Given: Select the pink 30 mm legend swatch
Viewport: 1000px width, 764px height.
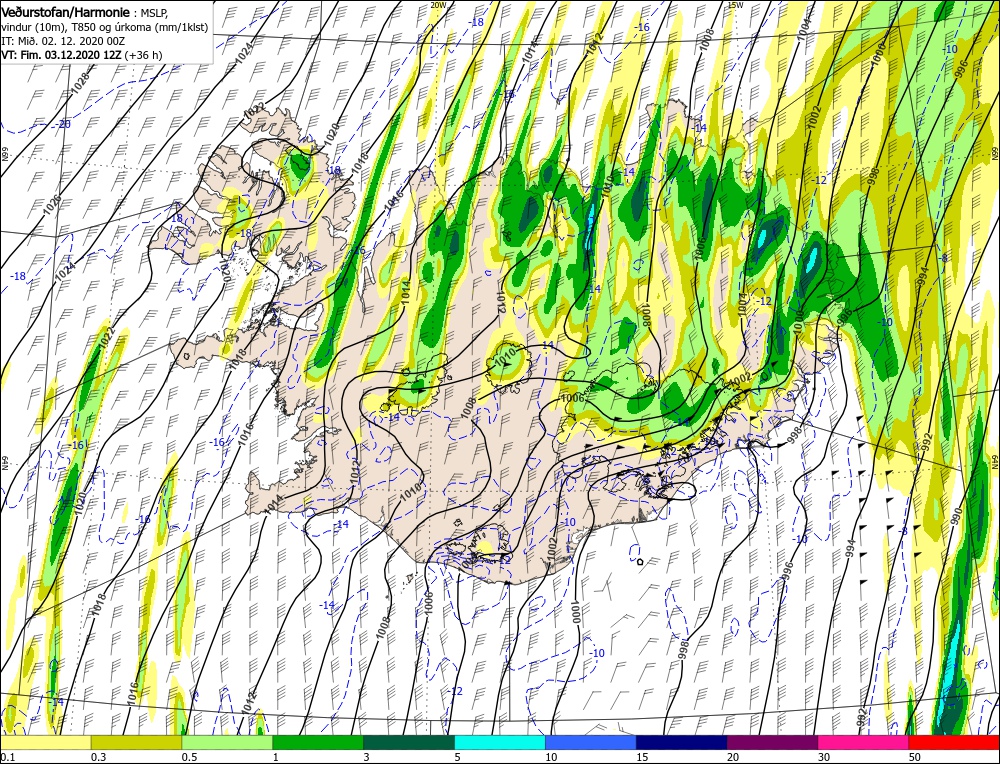Looking at the screenshot, I should click(864, 742).
